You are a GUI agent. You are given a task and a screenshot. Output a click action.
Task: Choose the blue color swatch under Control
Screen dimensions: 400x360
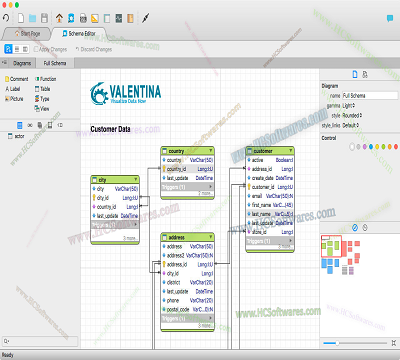[x=371, y=146]
